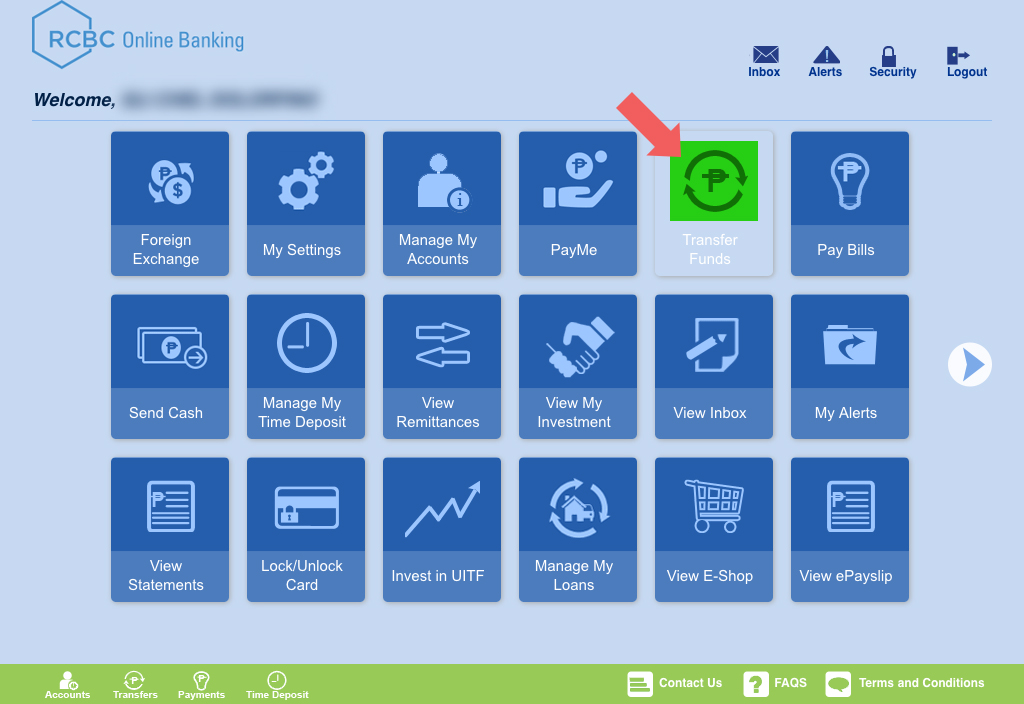Screen dimensions: 1024x704
Task: Open the Pay Bills lightbulb tile
Action: 850,204
